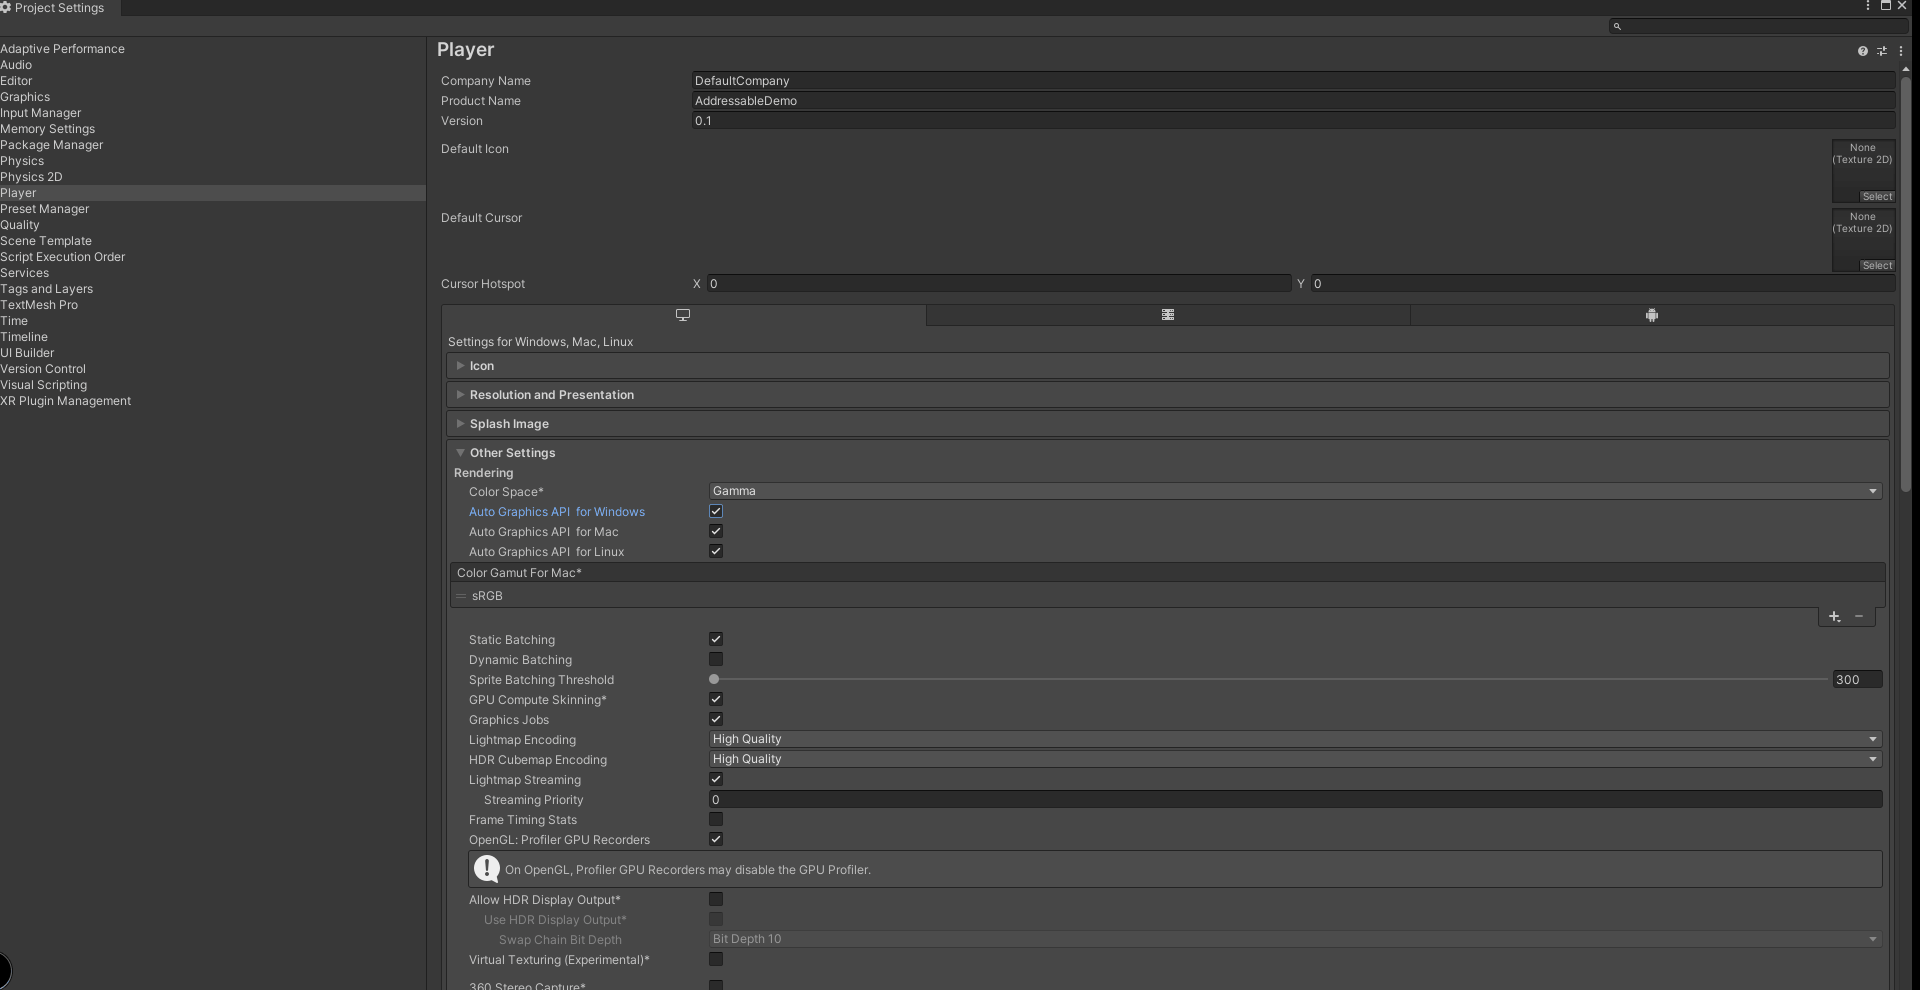Open the Player settings three-dot context menu

[1901, 51]
